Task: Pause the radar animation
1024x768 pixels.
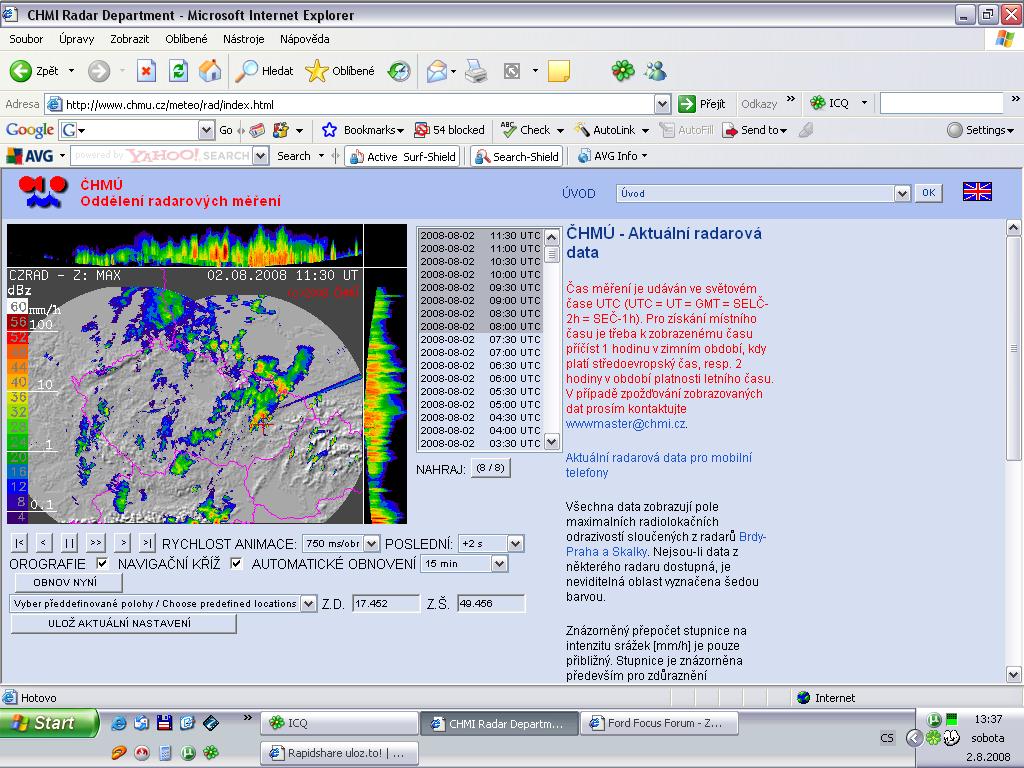Action: pyautogui.click(x=69, y=543)
